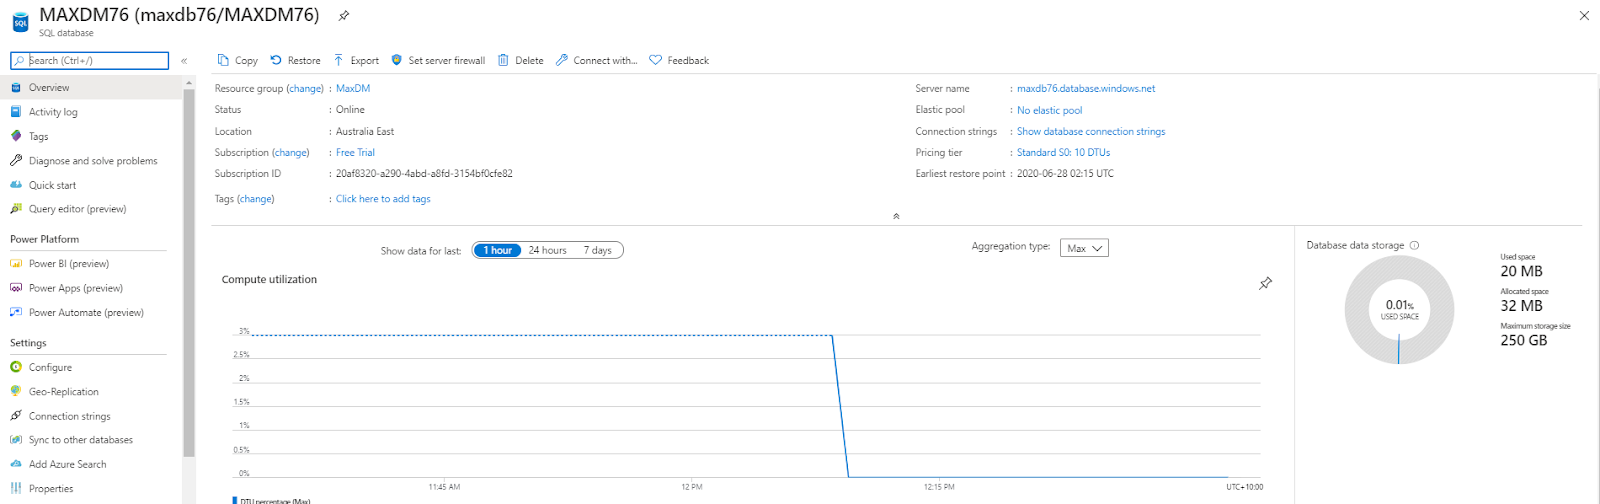Select the 24 hours time range
Image resolution: width=1600 pixels, height=504 pixels.
(x=547, y=250)
